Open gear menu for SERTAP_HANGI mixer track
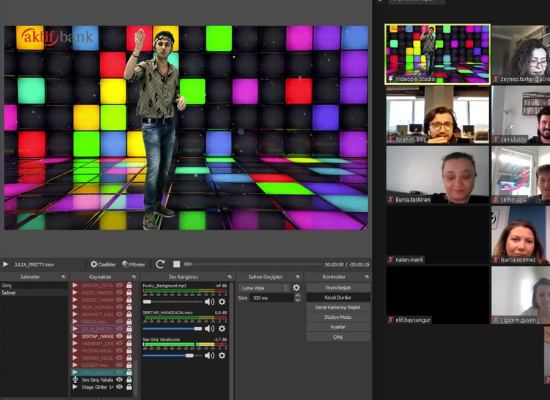 coord(222,329)
